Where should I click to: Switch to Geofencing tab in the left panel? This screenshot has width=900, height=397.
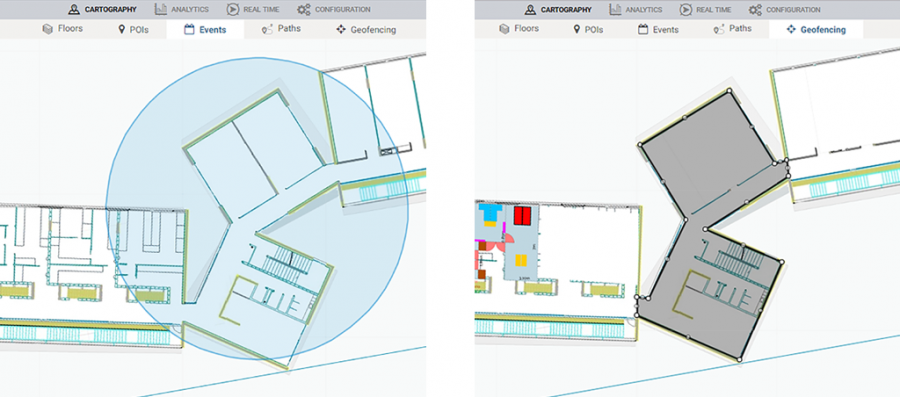[x=366, y=29]
